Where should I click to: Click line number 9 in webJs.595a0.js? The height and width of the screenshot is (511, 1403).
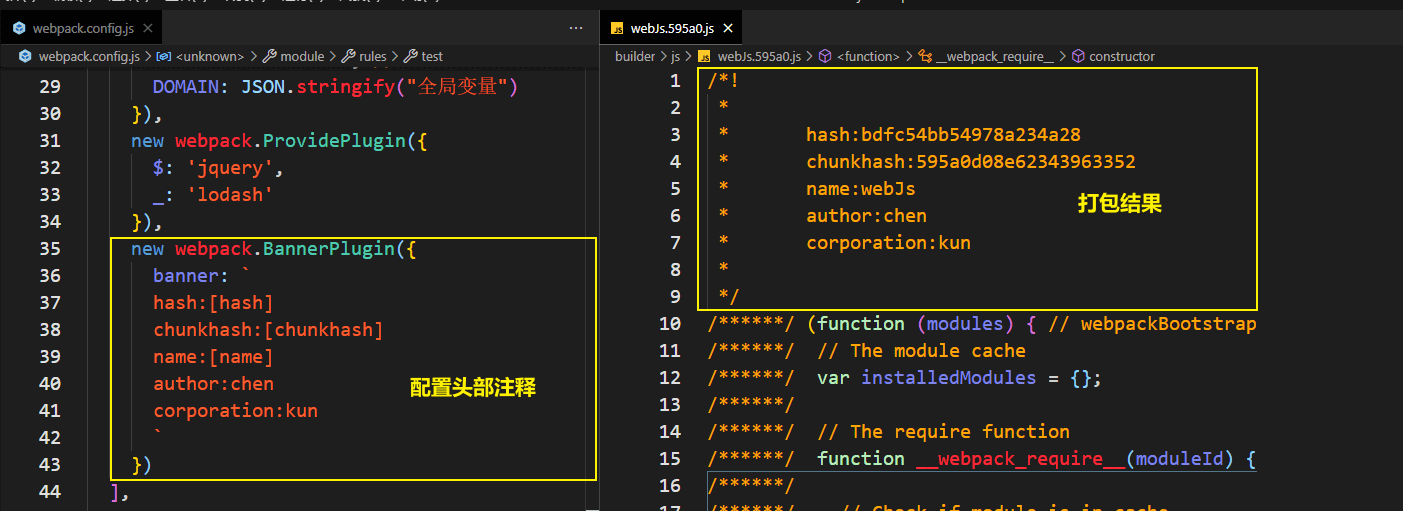coord(675,296)
